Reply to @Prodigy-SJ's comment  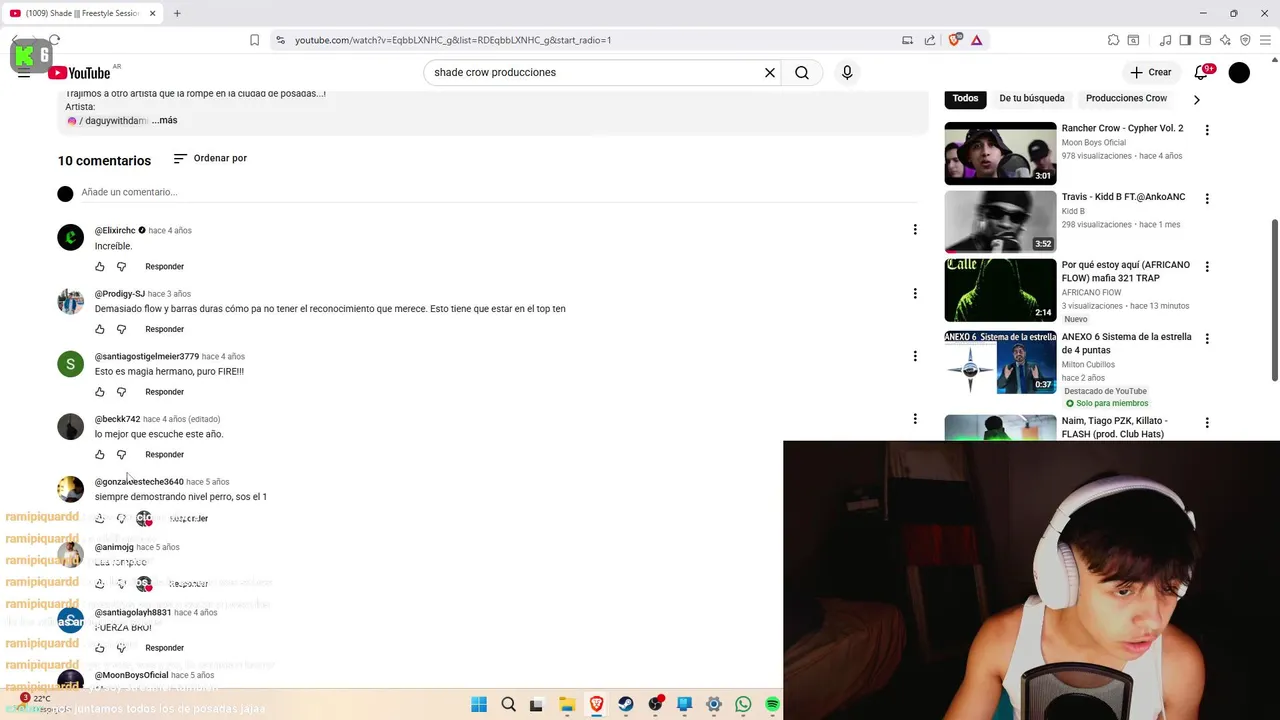(164, 329)
